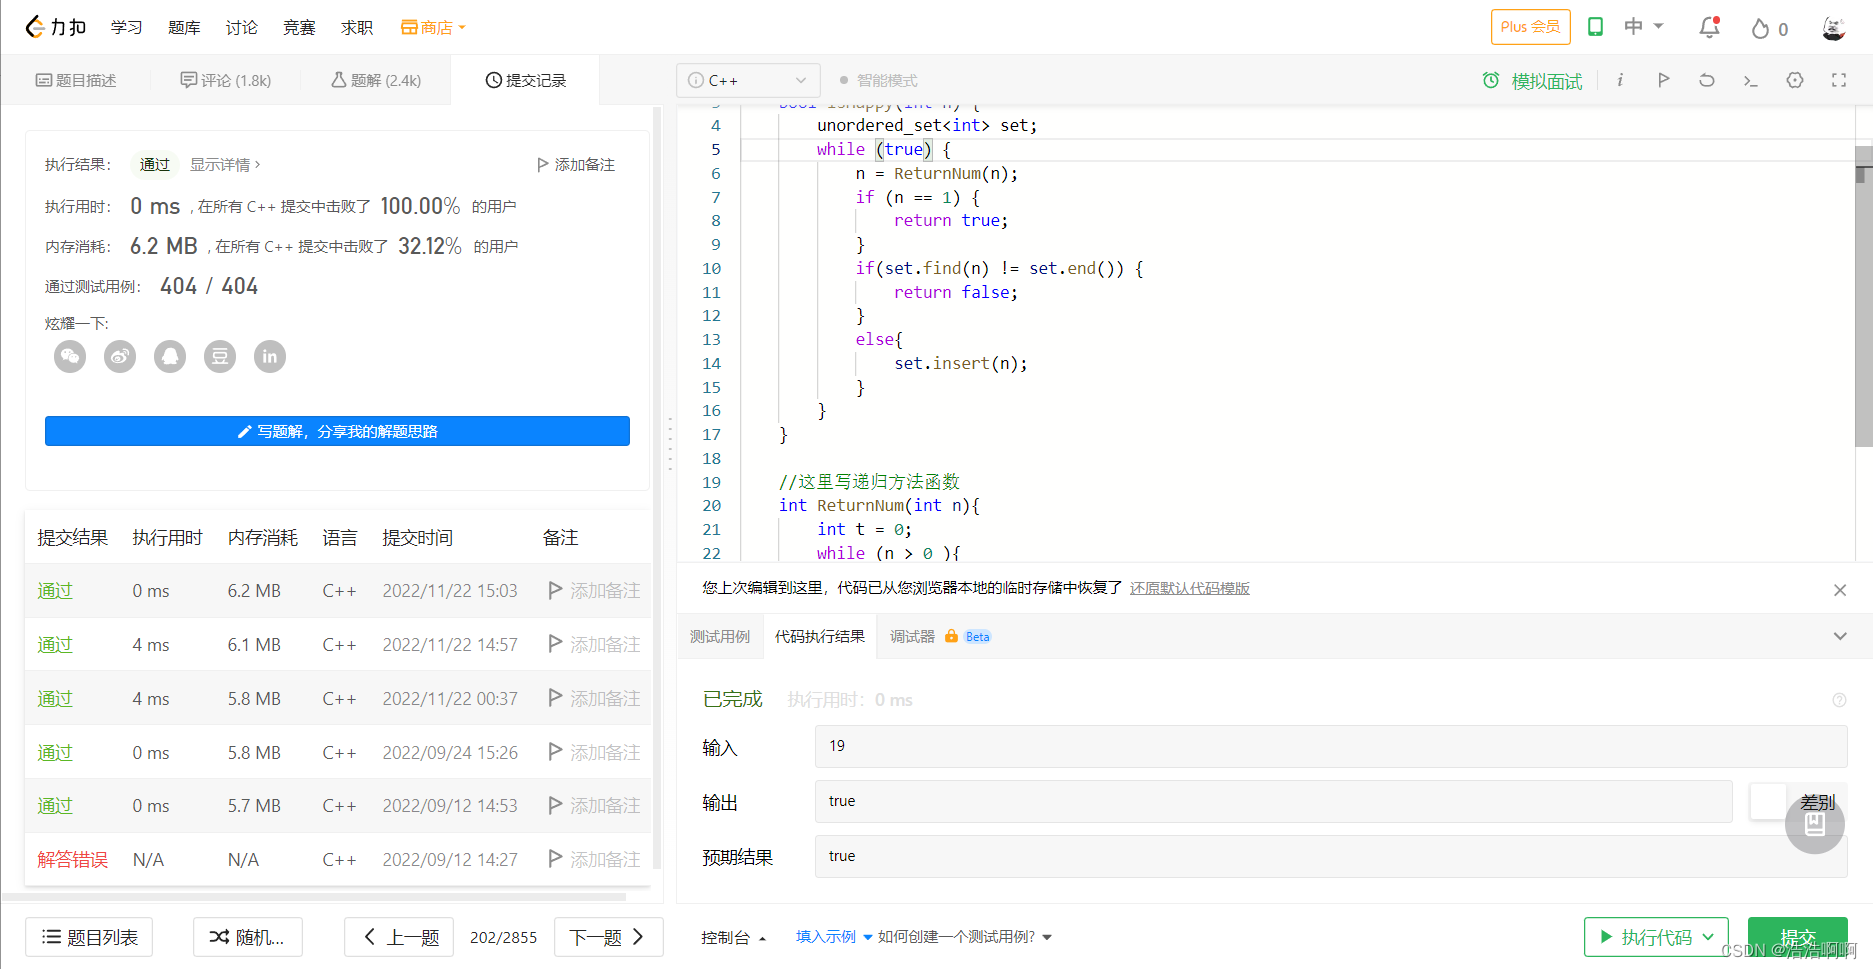Open the LeetCode 力扣 logo home
The height and width of the screenshot is (969, 1873).
56,27
